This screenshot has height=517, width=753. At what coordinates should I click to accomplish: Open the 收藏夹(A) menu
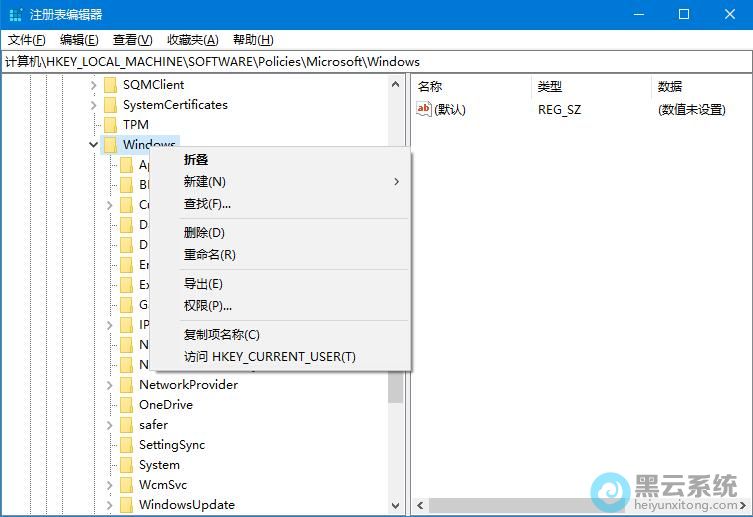(x=193, y=40)
